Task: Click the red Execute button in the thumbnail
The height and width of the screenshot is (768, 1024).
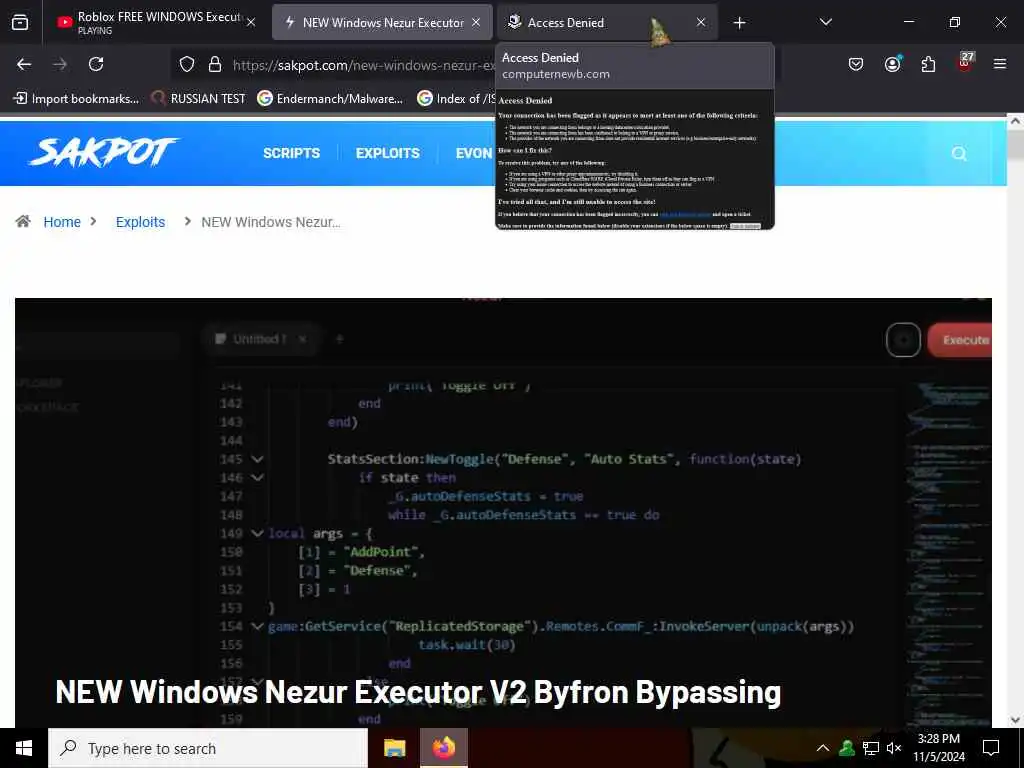Action: [961, 340]
